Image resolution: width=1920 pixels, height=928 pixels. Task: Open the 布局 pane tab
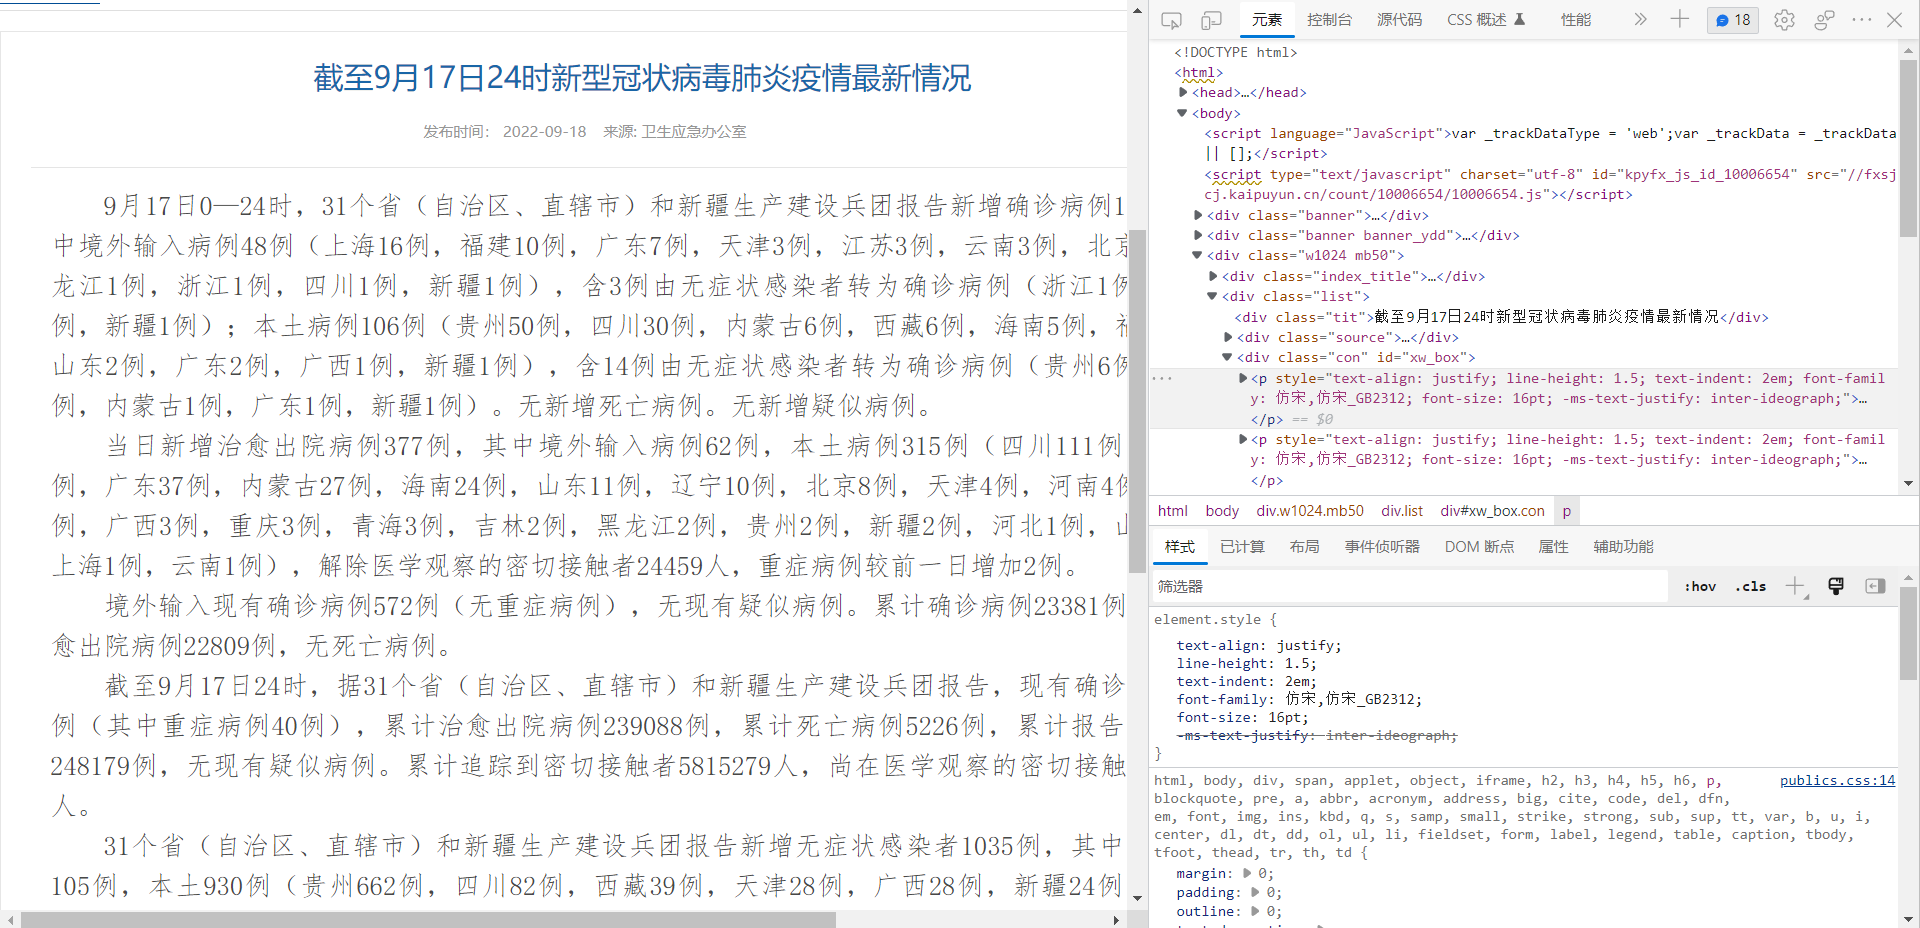tap(1304, 547)
